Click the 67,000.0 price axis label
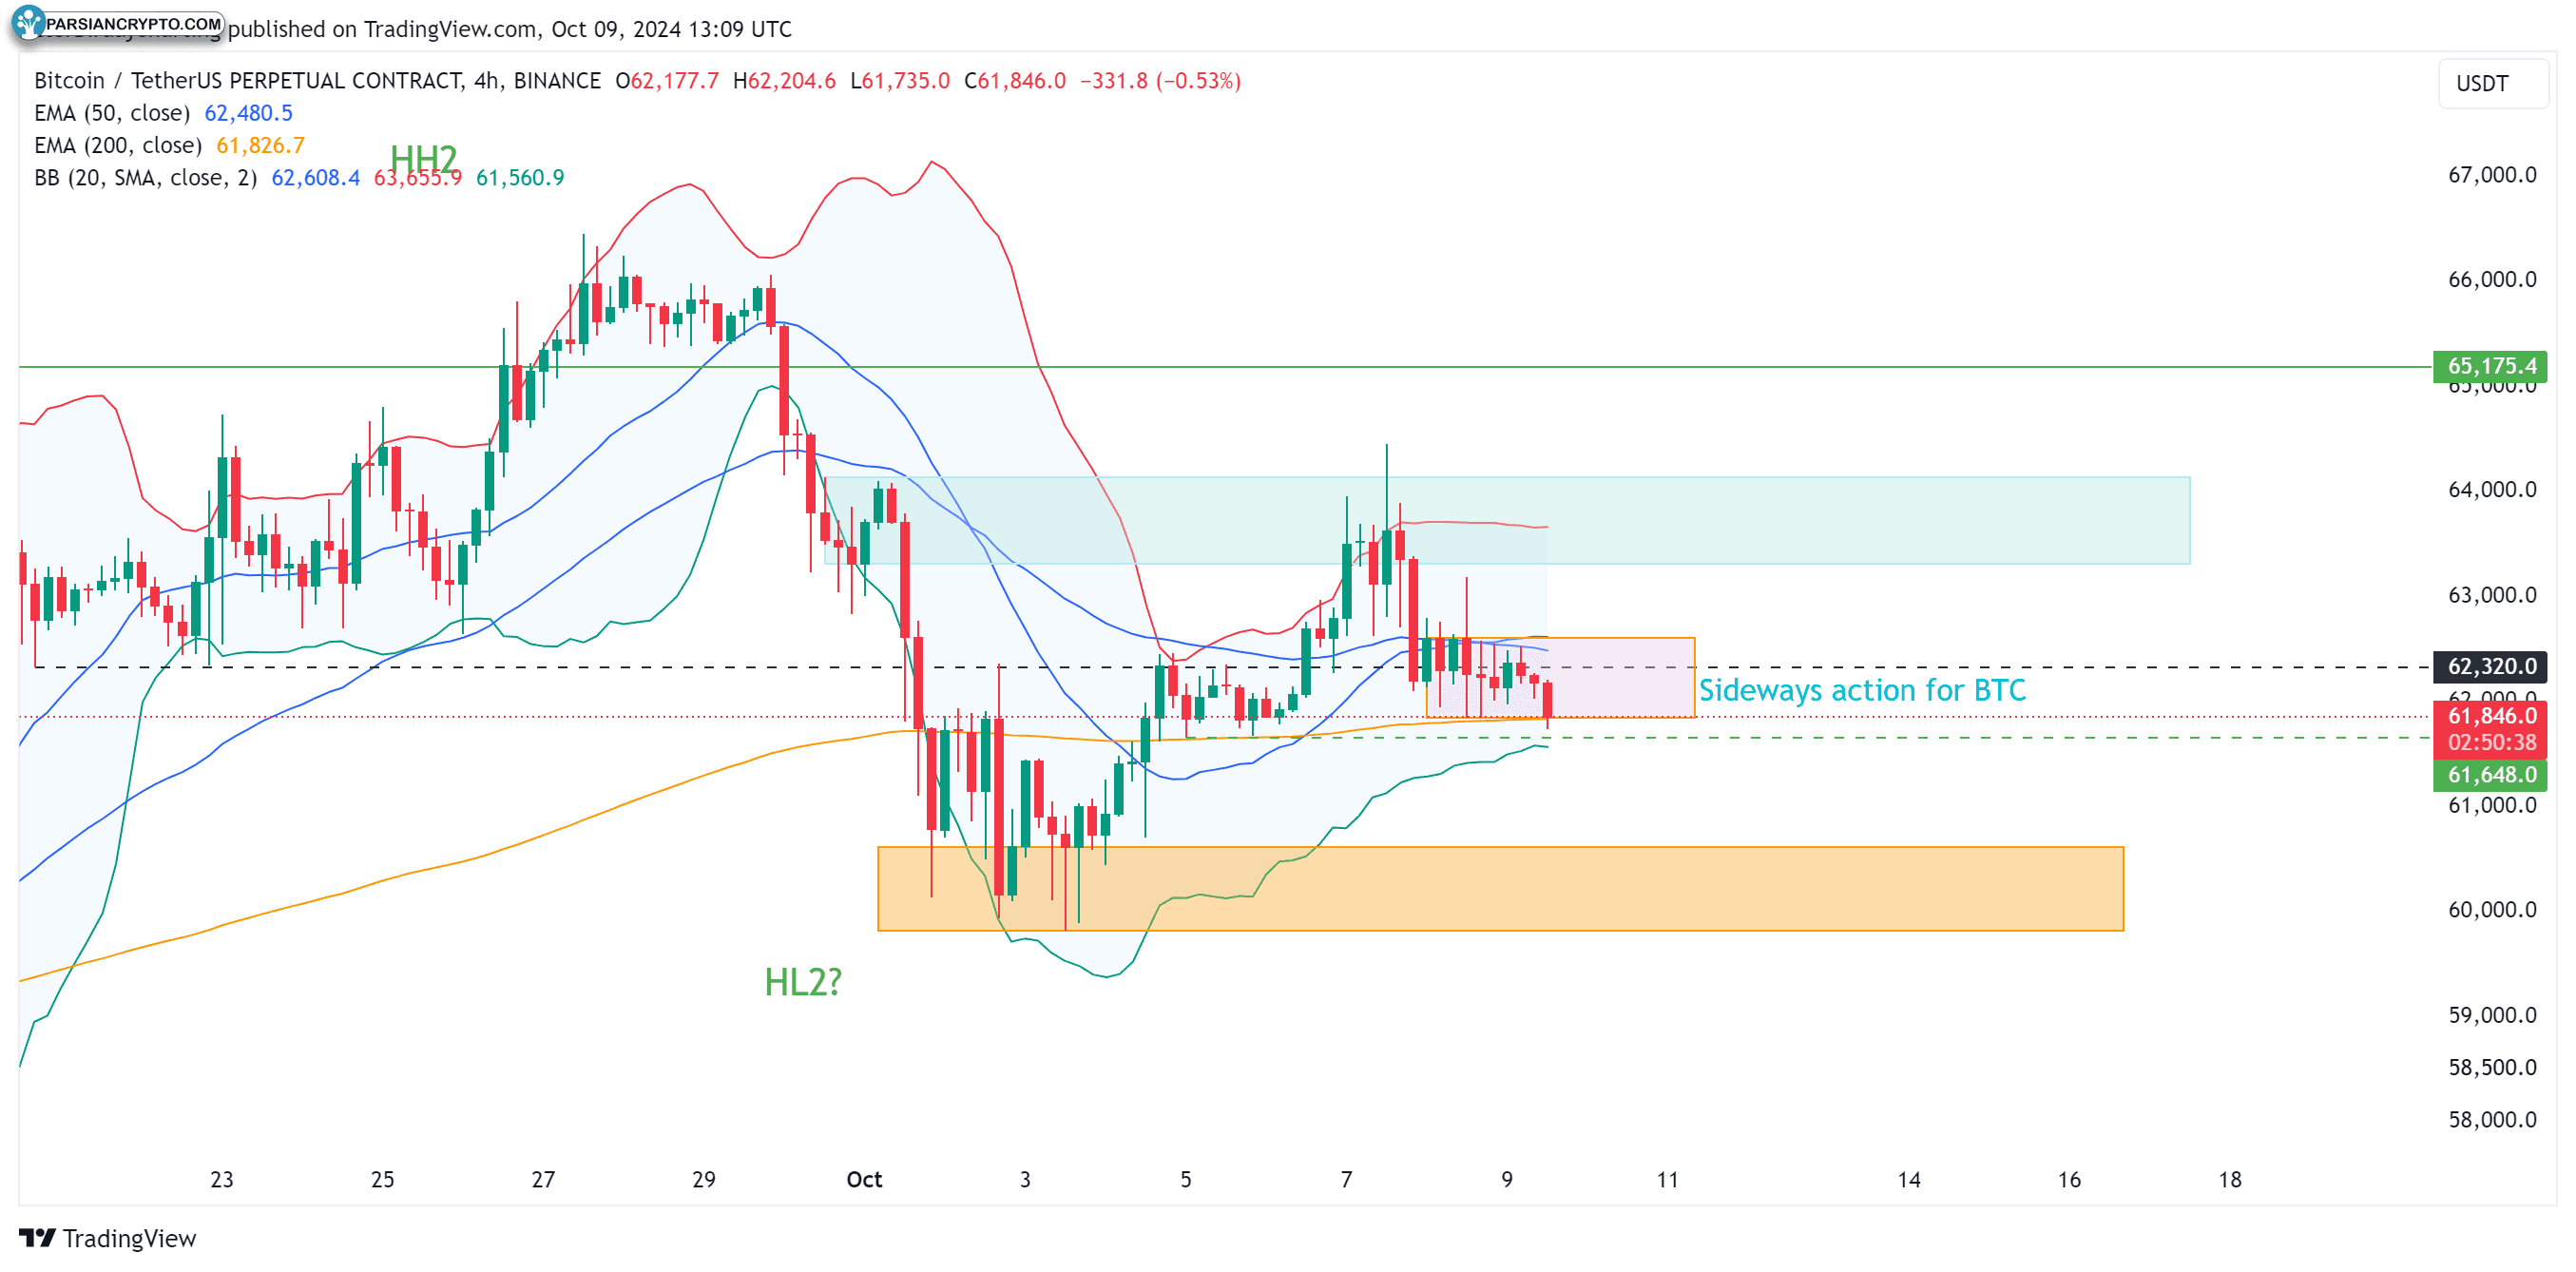 (2491, 175)
